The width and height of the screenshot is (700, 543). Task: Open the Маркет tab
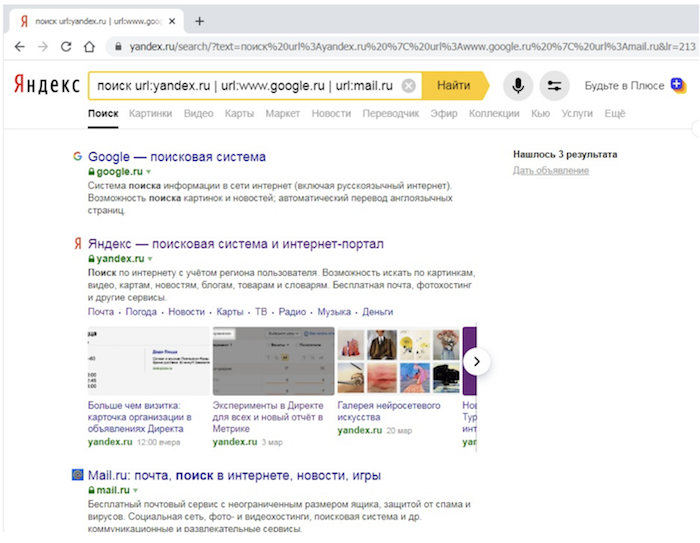point(283,113)
